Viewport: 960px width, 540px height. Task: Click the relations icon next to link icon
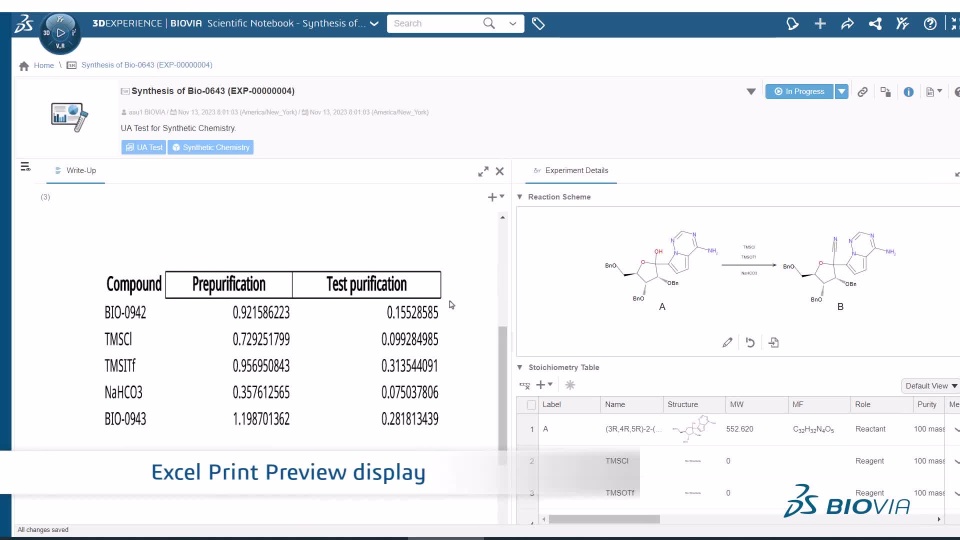pos(885,92)
